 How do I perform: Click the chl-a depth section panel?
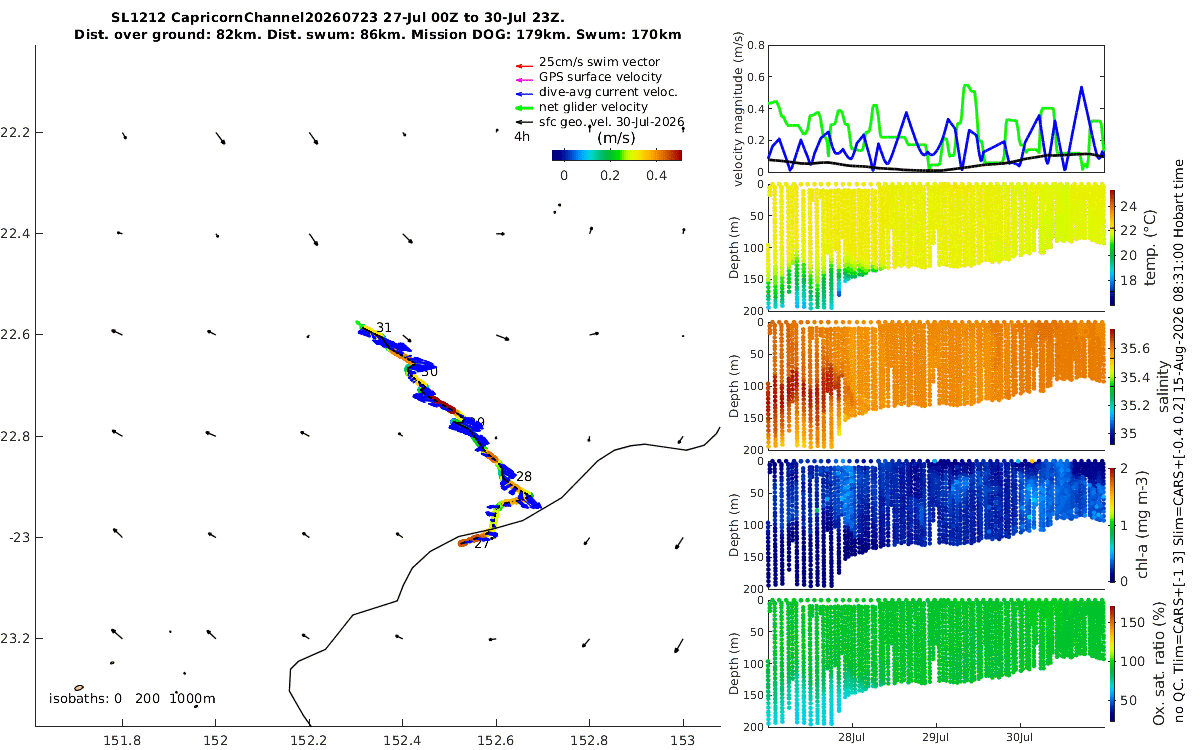(x=936, y=522)
